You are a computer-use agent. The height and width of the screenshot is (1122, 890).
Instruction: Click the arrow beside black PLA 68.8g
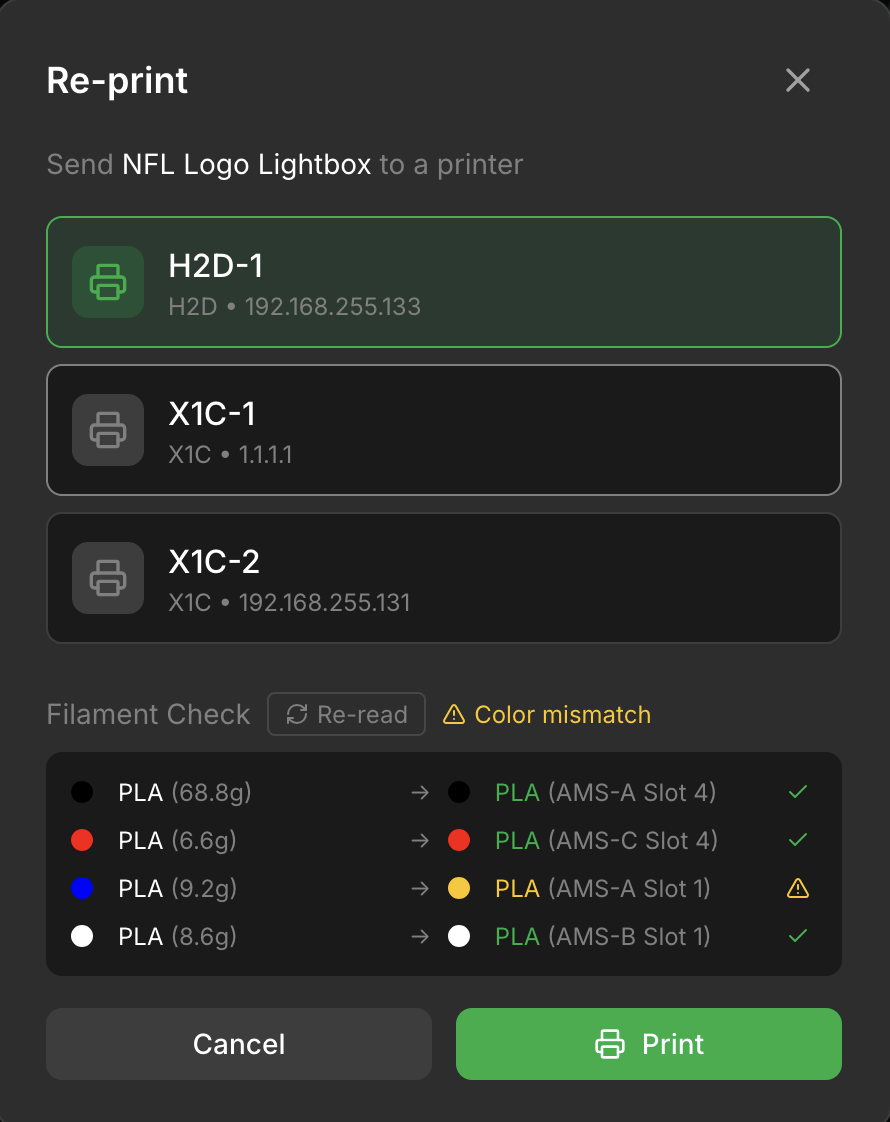coord(419,792)
